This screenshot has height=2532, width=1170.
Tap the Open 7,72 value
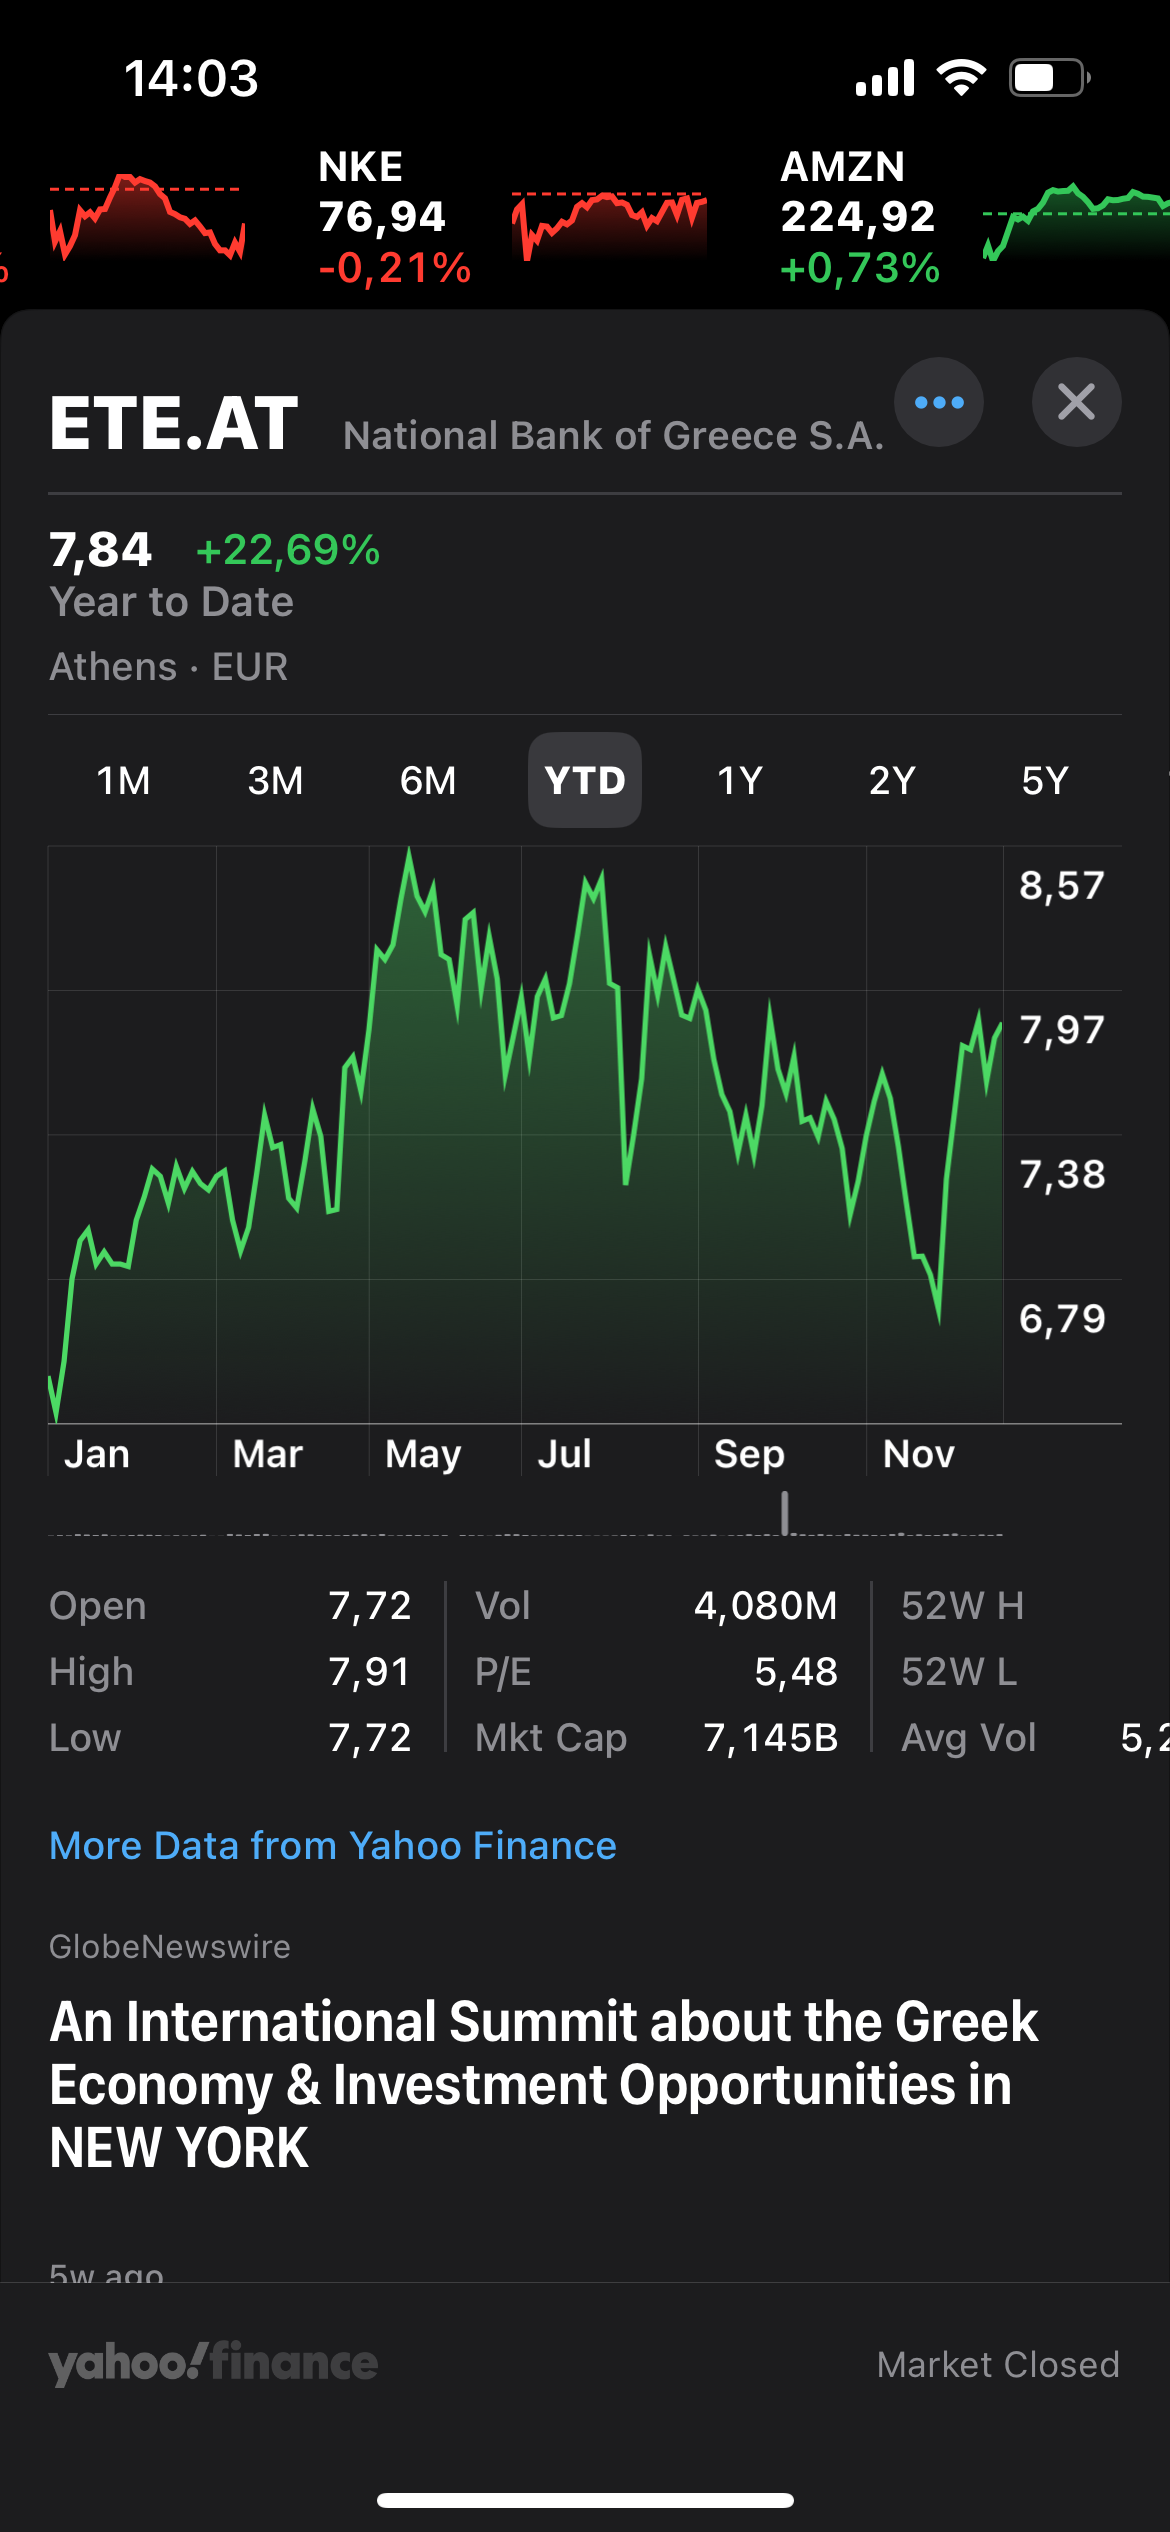tap(370, 1606)
